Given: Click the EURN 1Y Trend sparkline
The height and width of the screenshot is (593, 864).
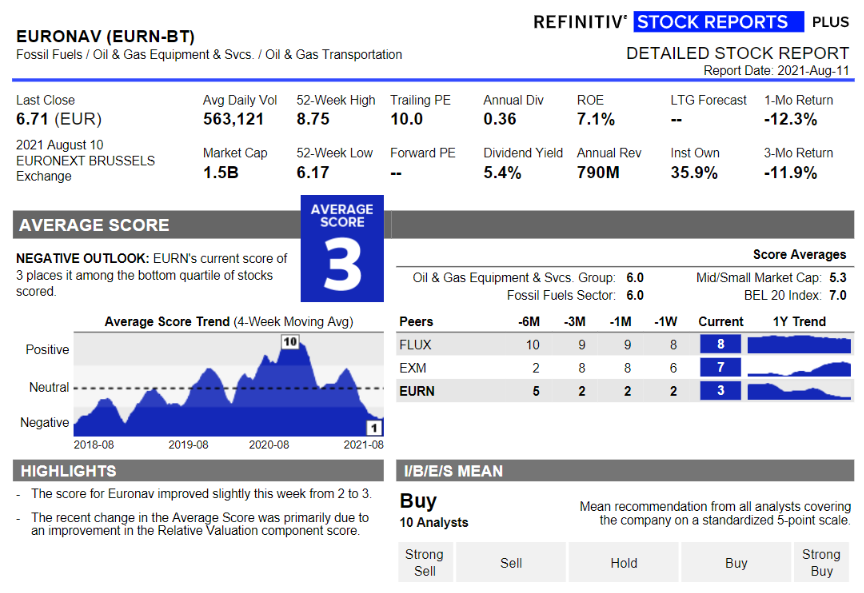Looking at the screenshot, I should [799, 391].
